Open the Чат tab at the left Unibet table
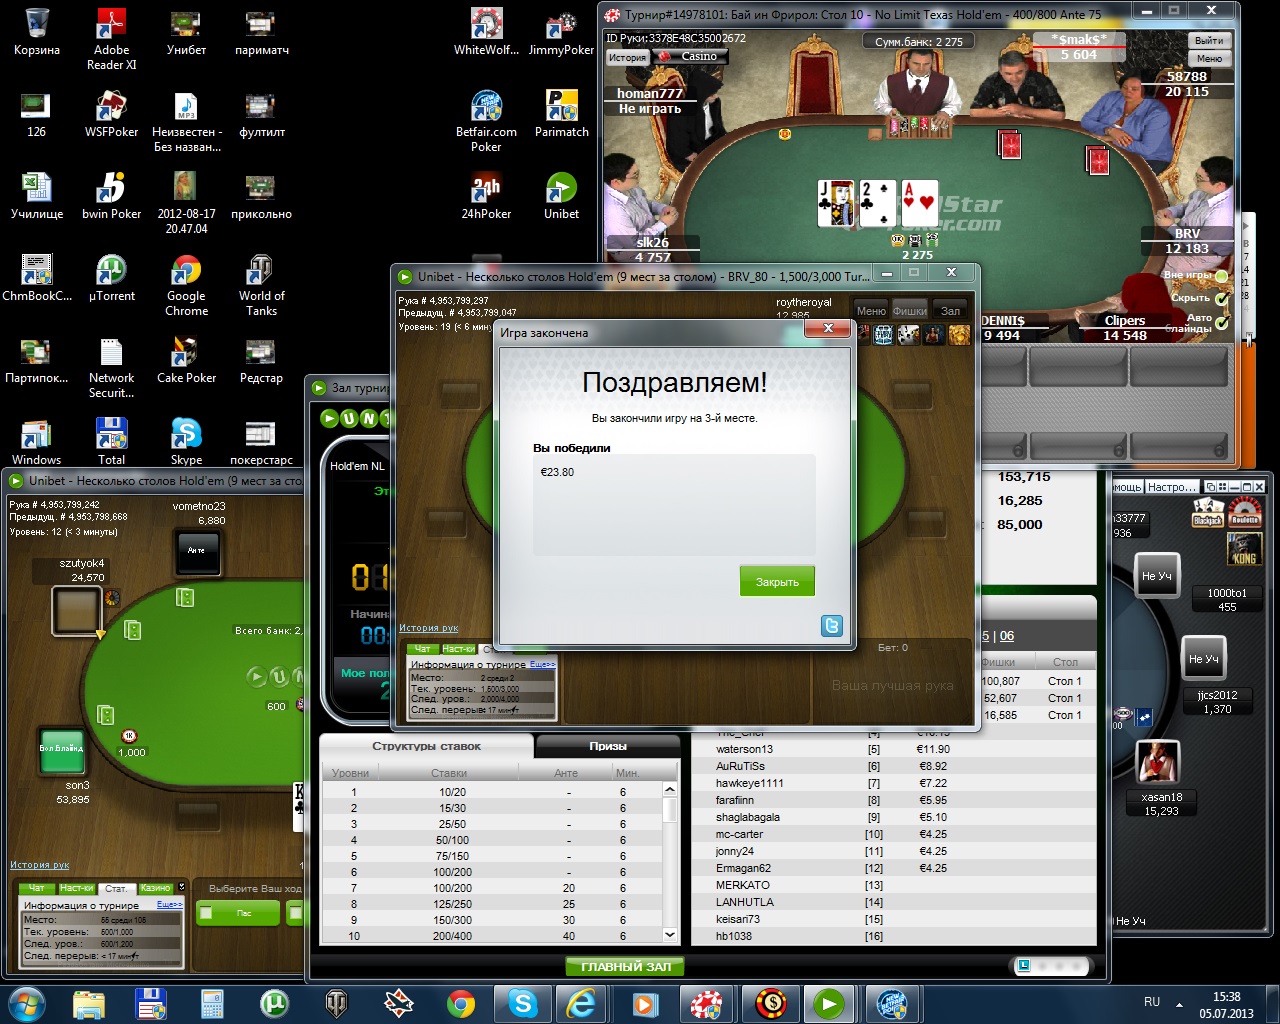The image size is (1280, 1024). [x=36, y=888]
